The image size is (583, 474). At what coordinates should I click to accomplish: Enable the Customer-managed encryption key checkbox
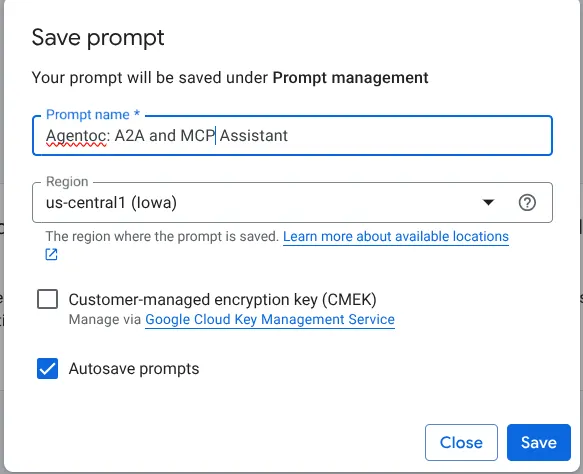tap(48, 299)
